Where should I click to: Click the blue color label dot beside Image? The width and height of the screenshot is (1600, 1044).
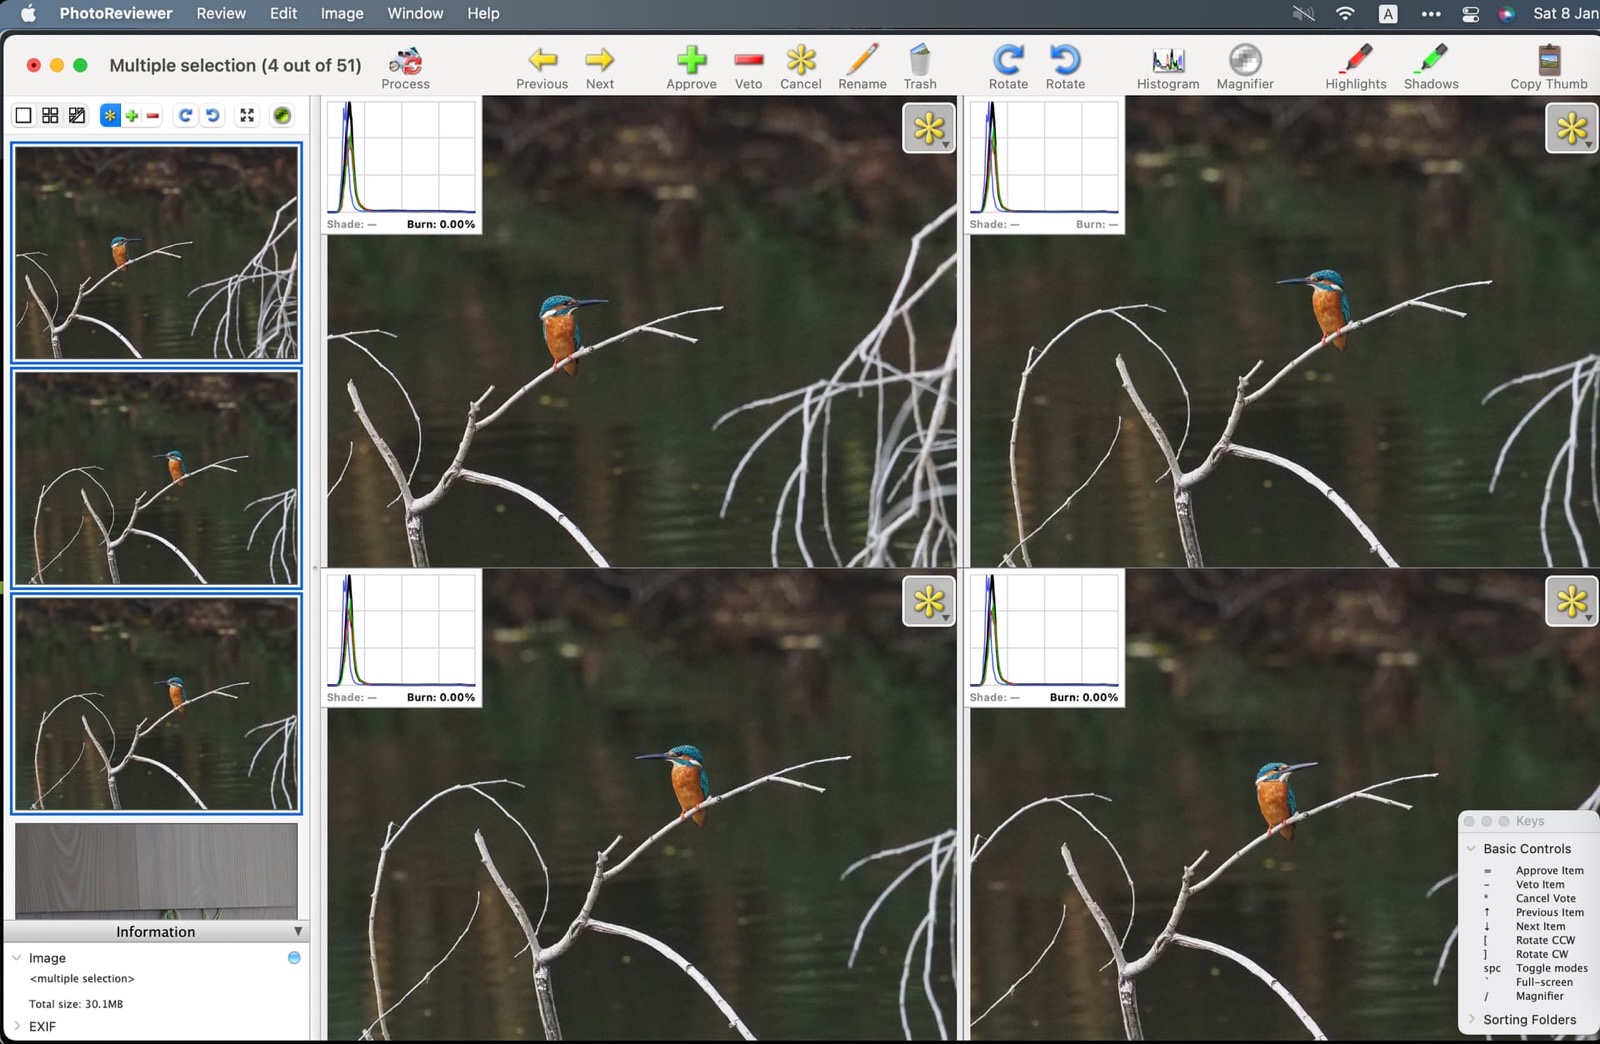pyautogui.click(x=294, y=958)
